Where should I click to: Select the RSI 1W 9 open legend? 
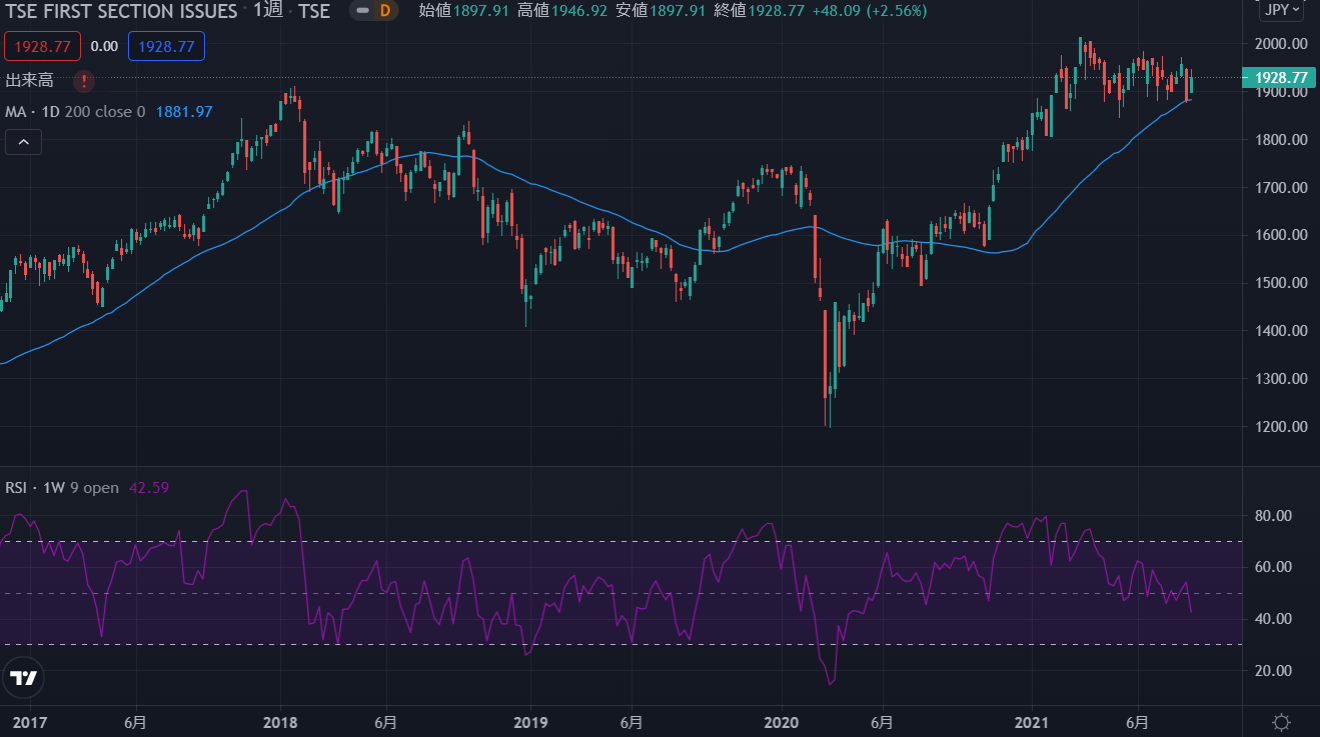62,488
